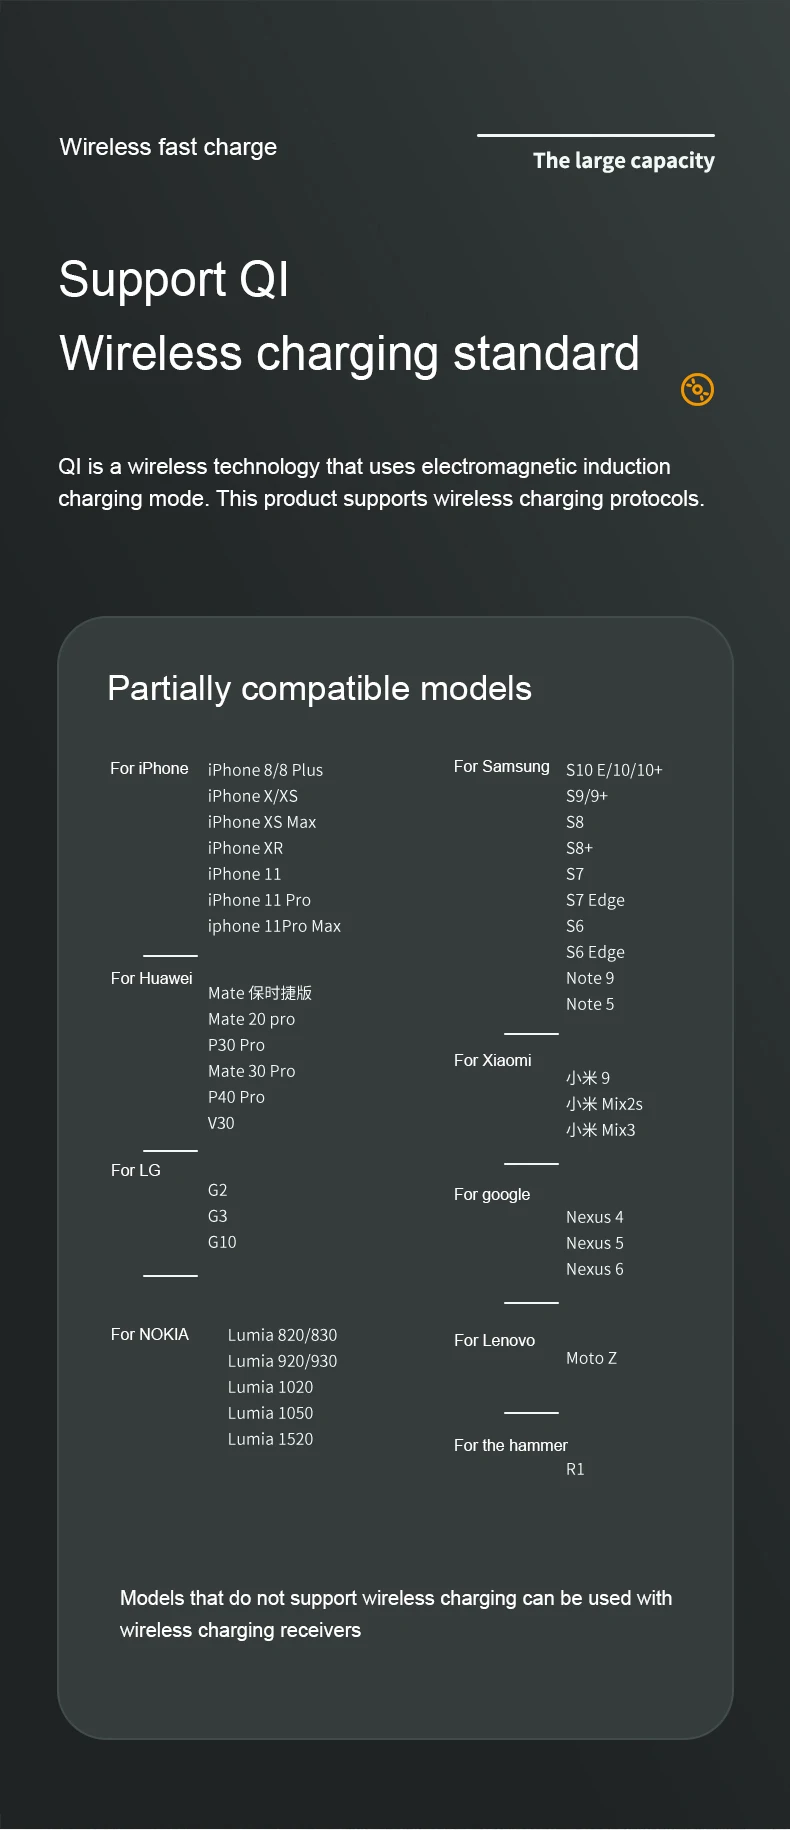
Task: Select the "For LG" category label
Action: [135, 1170]
